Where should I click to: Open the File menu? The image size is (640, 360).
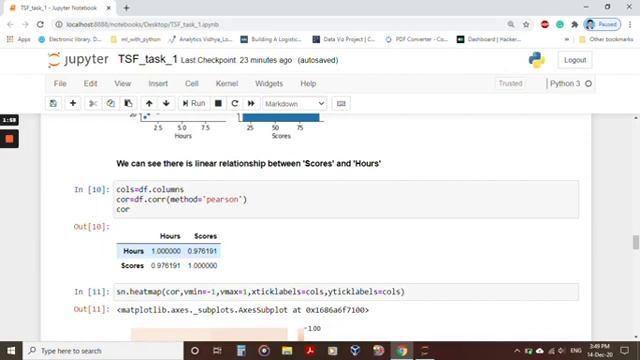click(60, 84)
